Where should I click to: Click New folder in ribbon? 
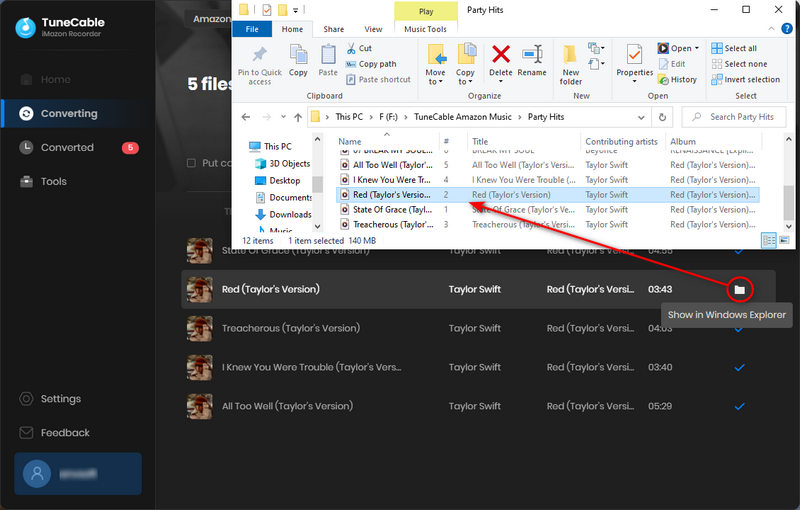570,65
